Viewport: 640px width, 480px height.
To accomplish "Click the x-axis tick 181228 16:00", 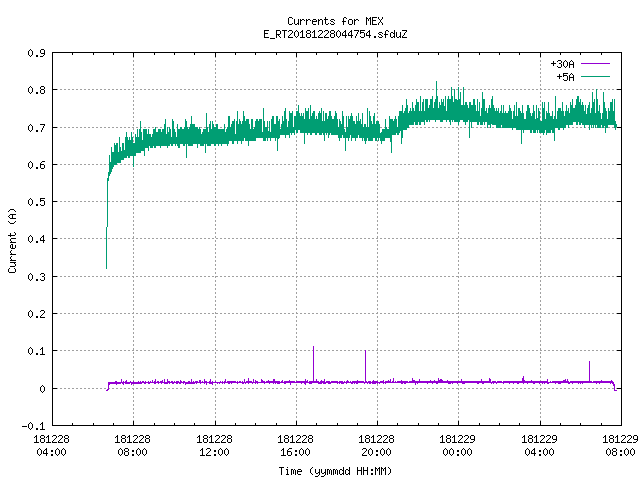I will (x=295, y=445).
